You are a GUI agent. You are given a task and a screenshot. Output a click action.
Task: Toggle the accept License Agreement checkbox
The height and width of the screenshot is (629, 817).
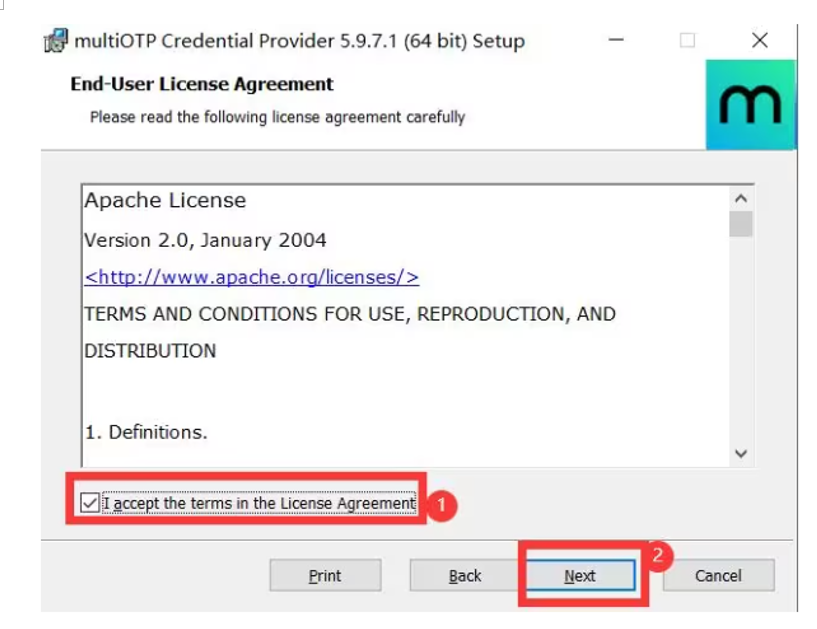91,503
